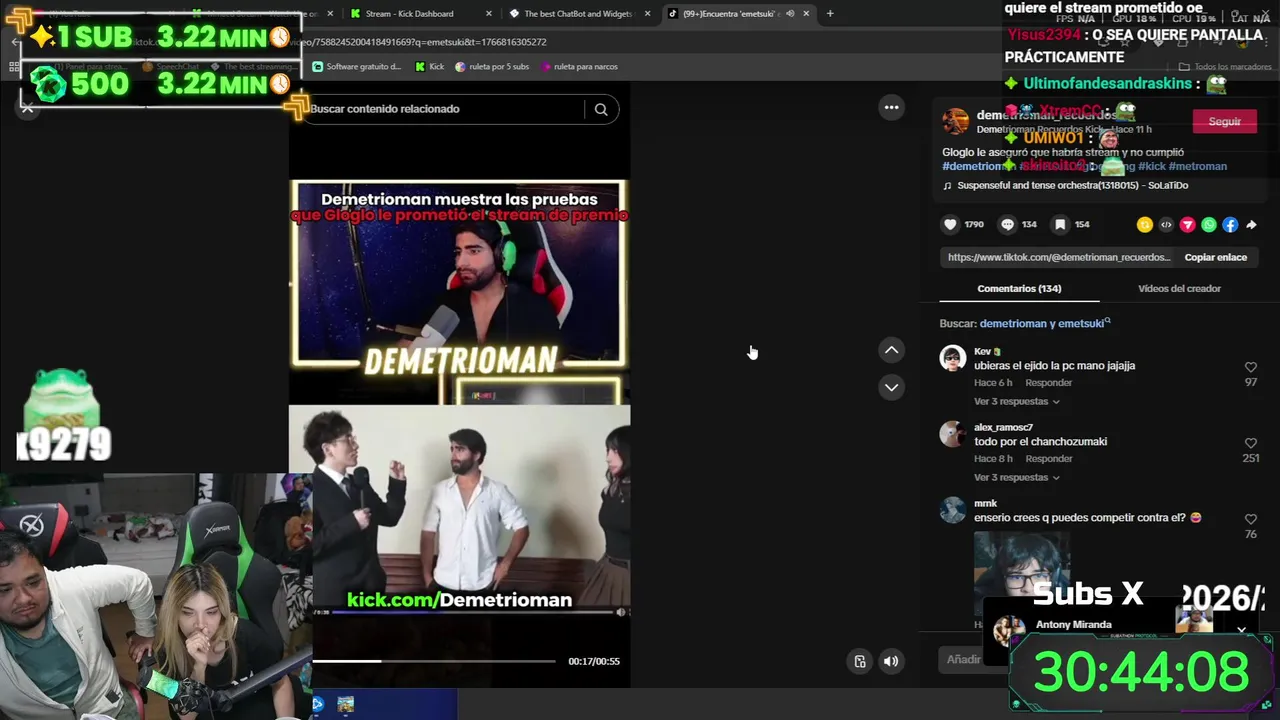Image resolution: width=1280 pixels, height=720 pixels.
Task: Open 'ruleta para narcos' bookmark
Action: coord(579,67)
